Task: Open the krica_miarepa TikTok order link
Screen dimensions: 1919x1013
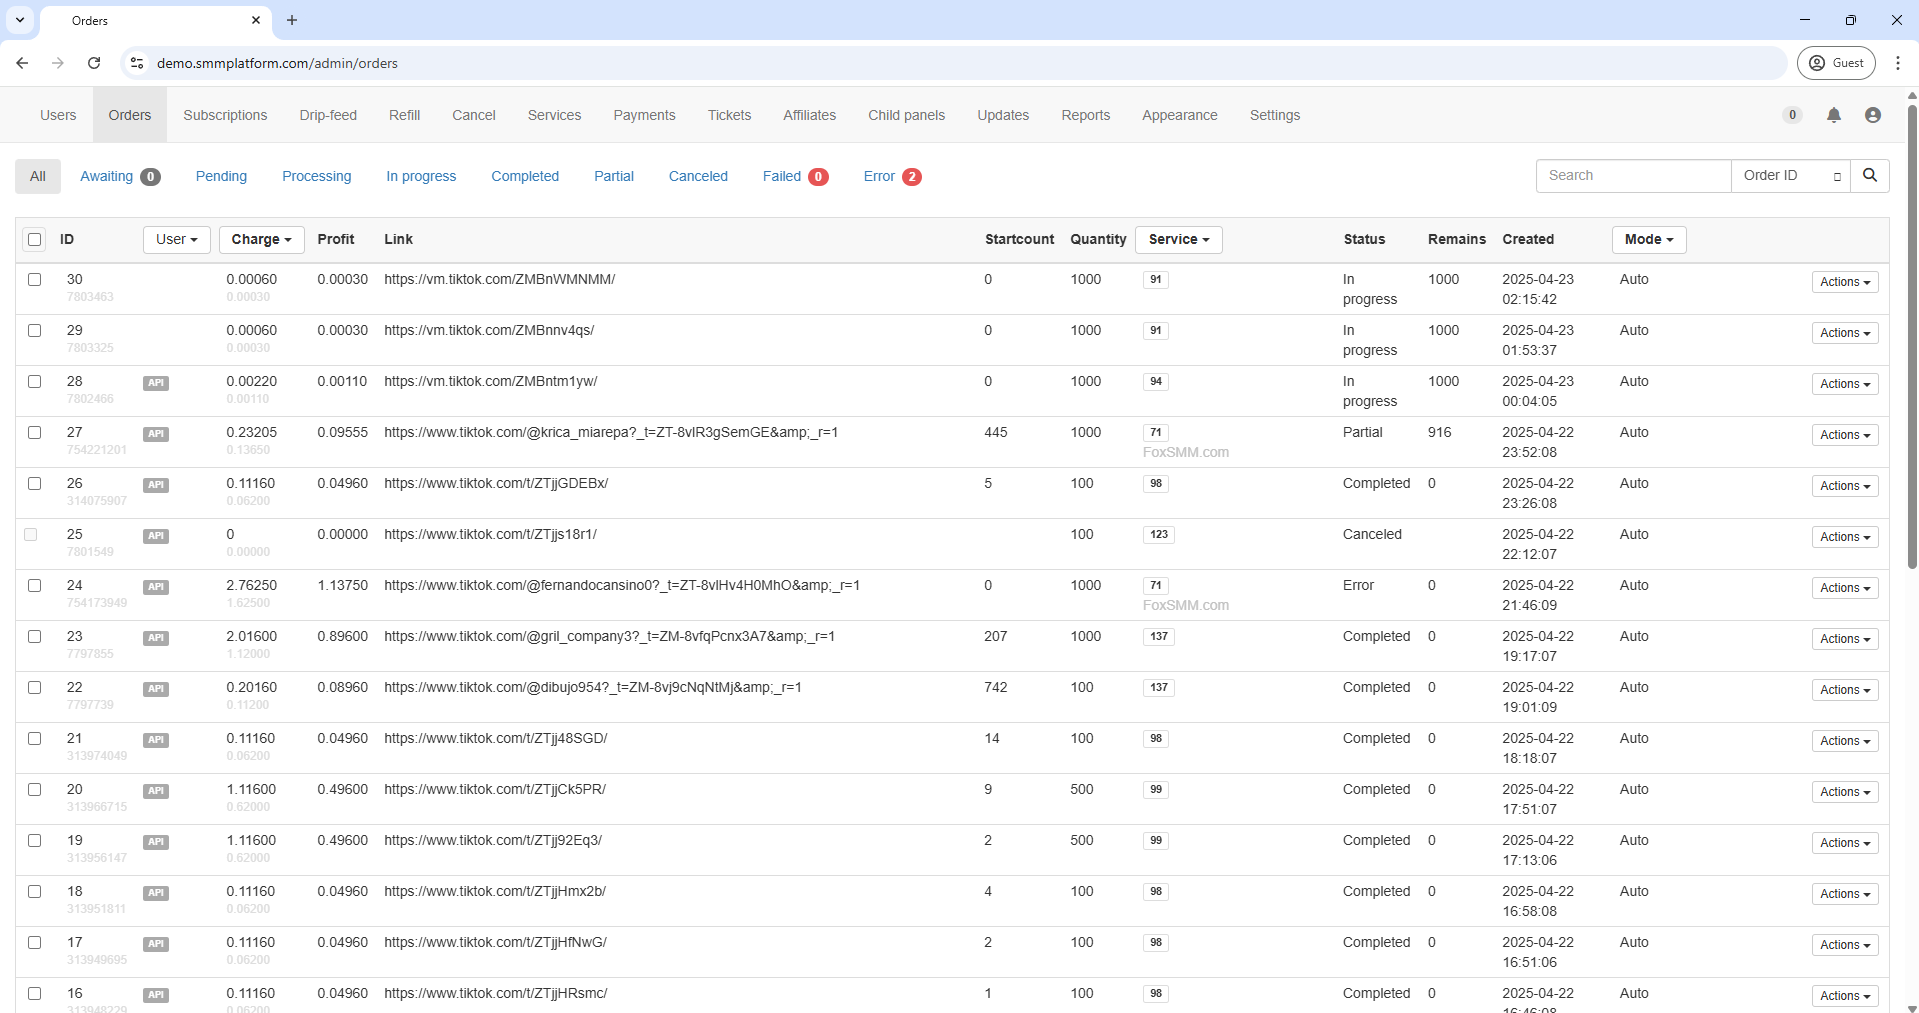Action: tap(610, 433)
